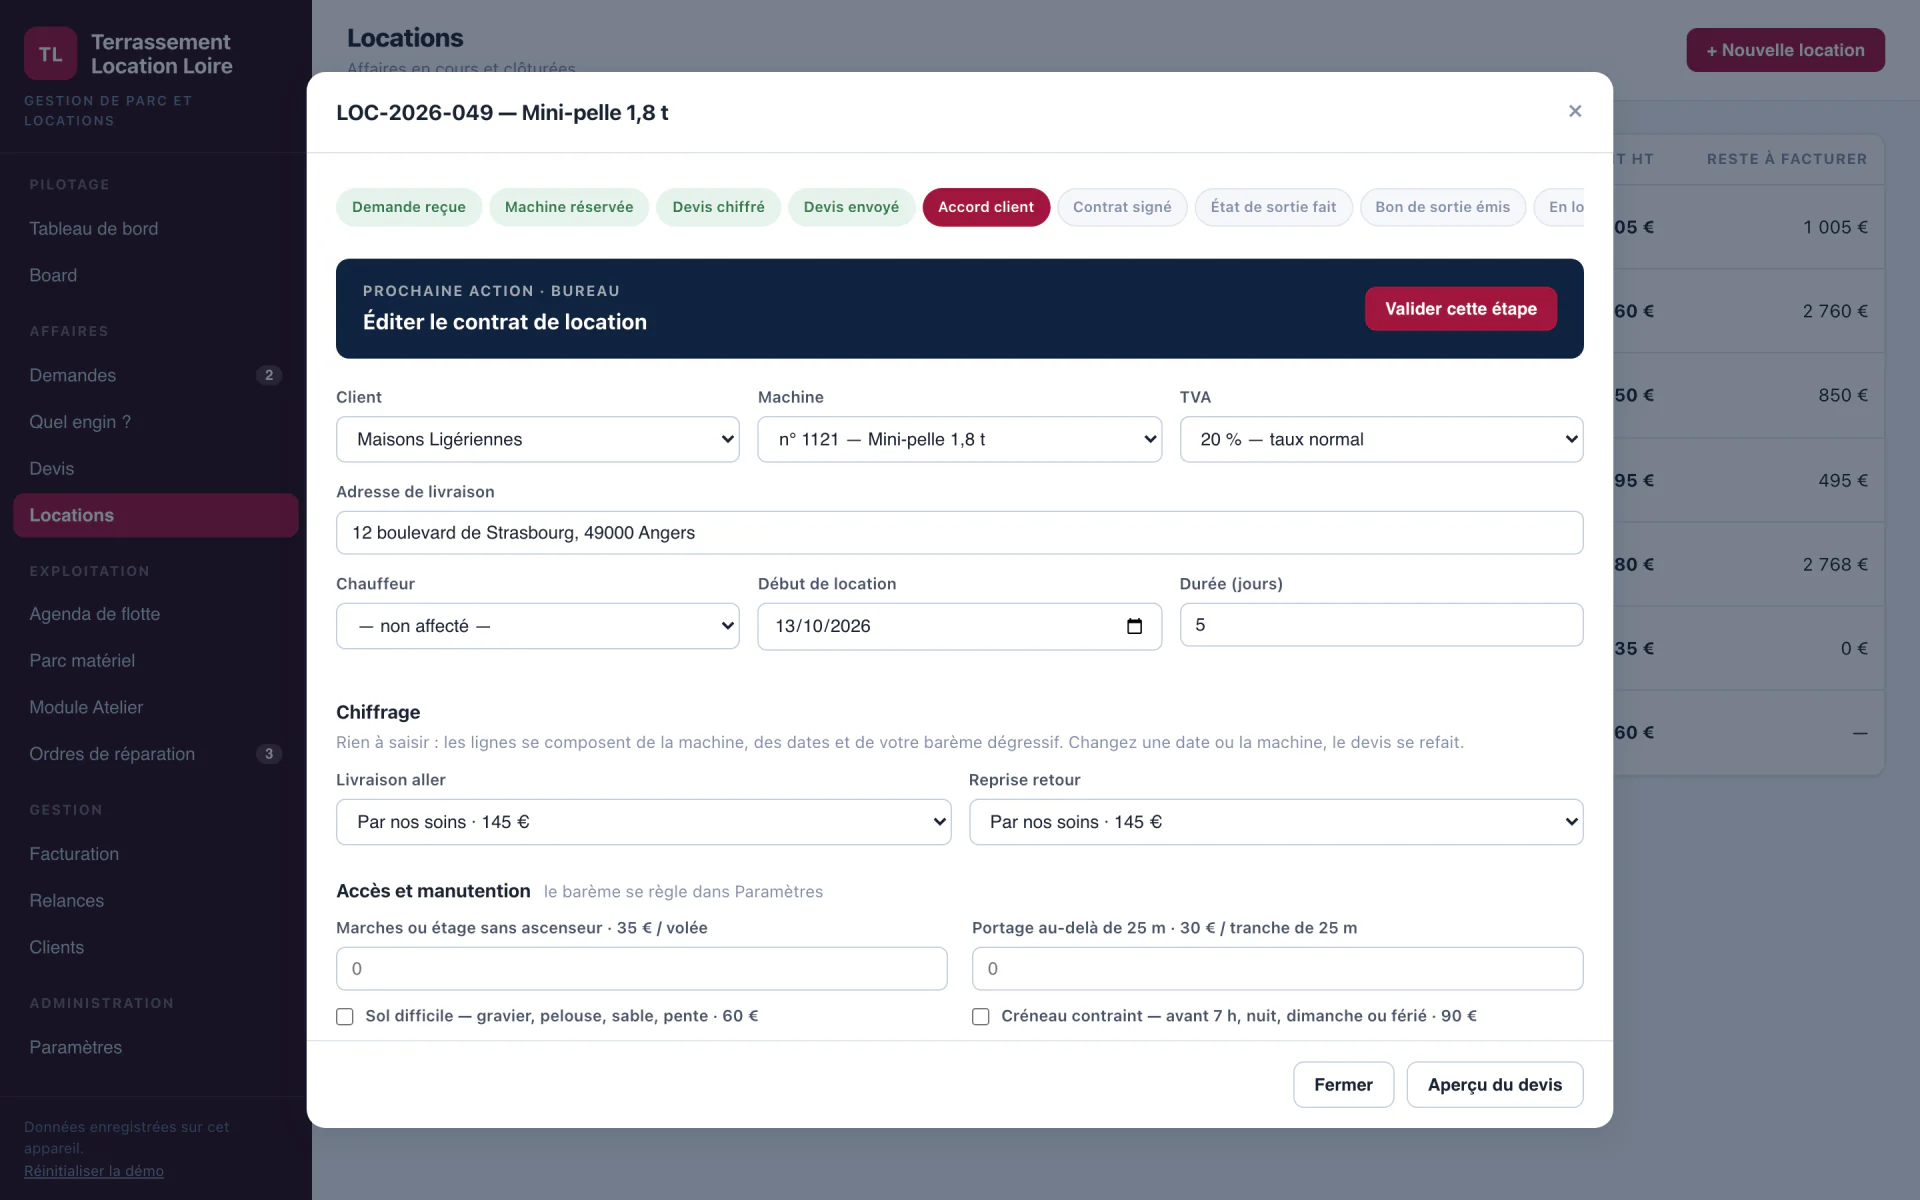
Task: Click the Marches ou étage input field
Action: coord(642,969)
